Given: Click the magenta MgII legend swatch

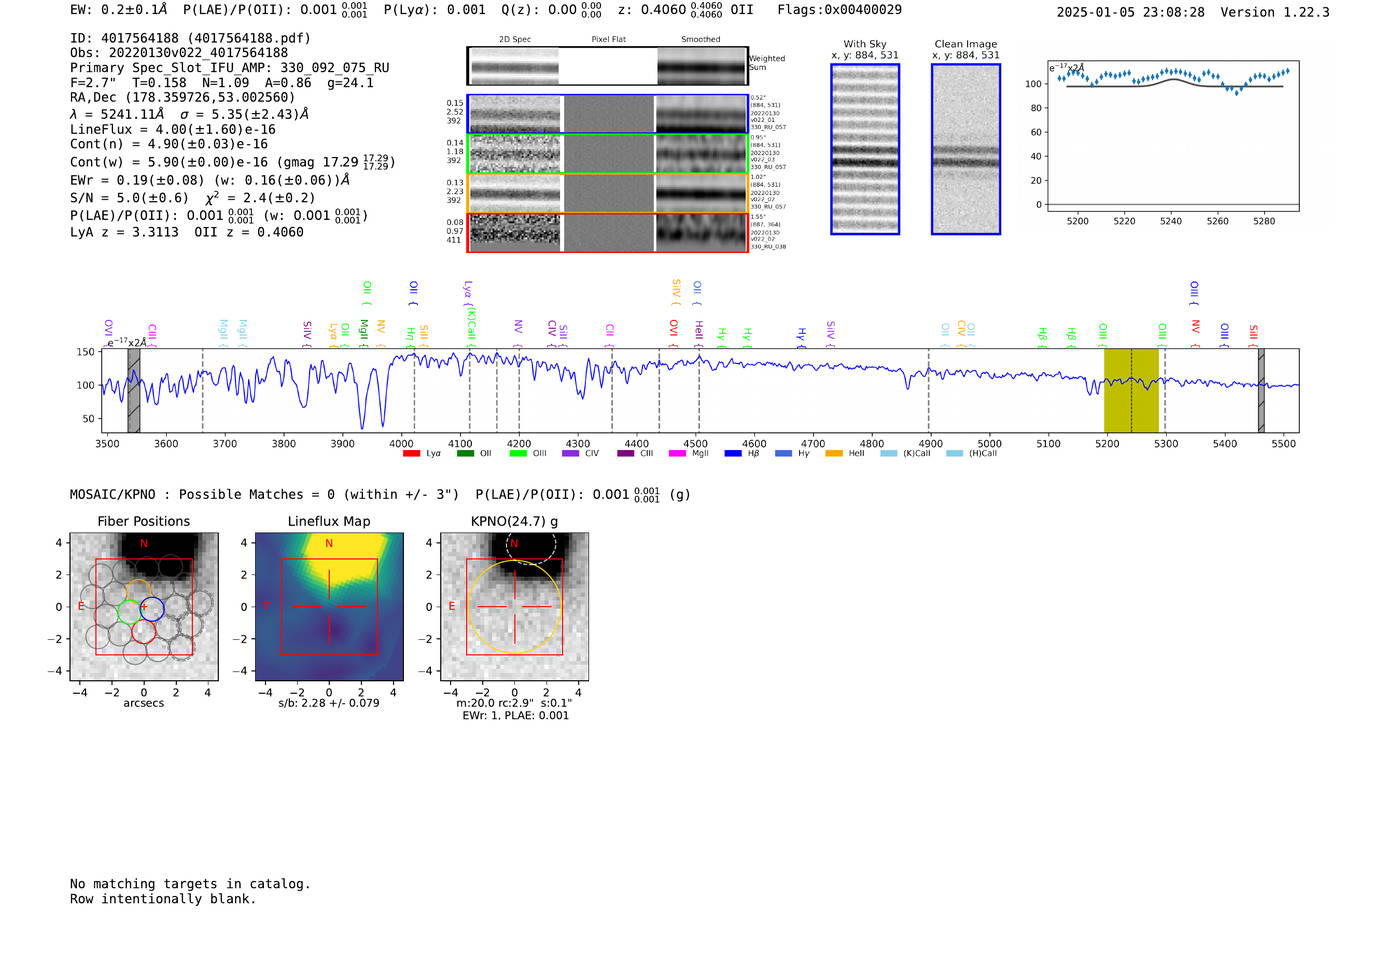Looking at the screenshot, I should pos(677,454).
